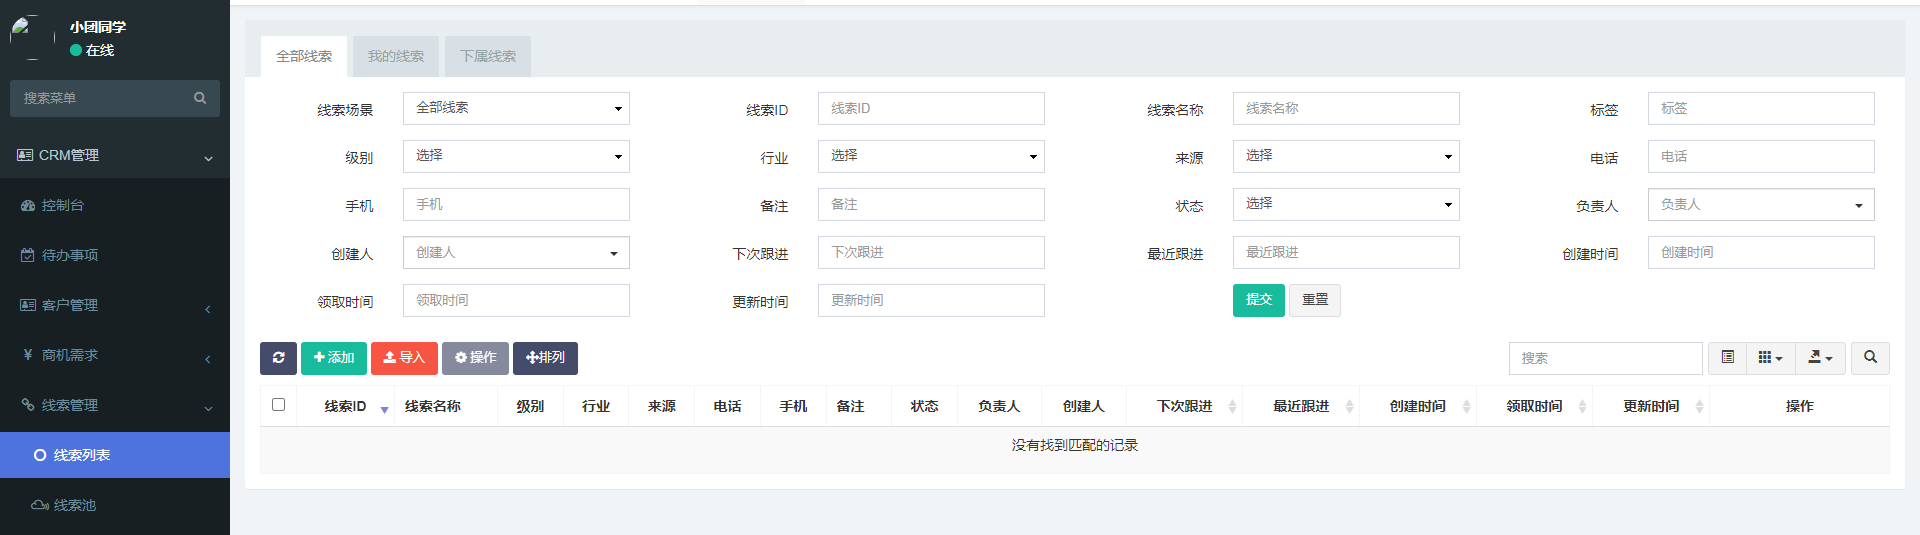Image resolution: width=1920 pixels, height=535 pixels.
Task: Click the table advanced search magnifier button
Action: pos(1870,358)
